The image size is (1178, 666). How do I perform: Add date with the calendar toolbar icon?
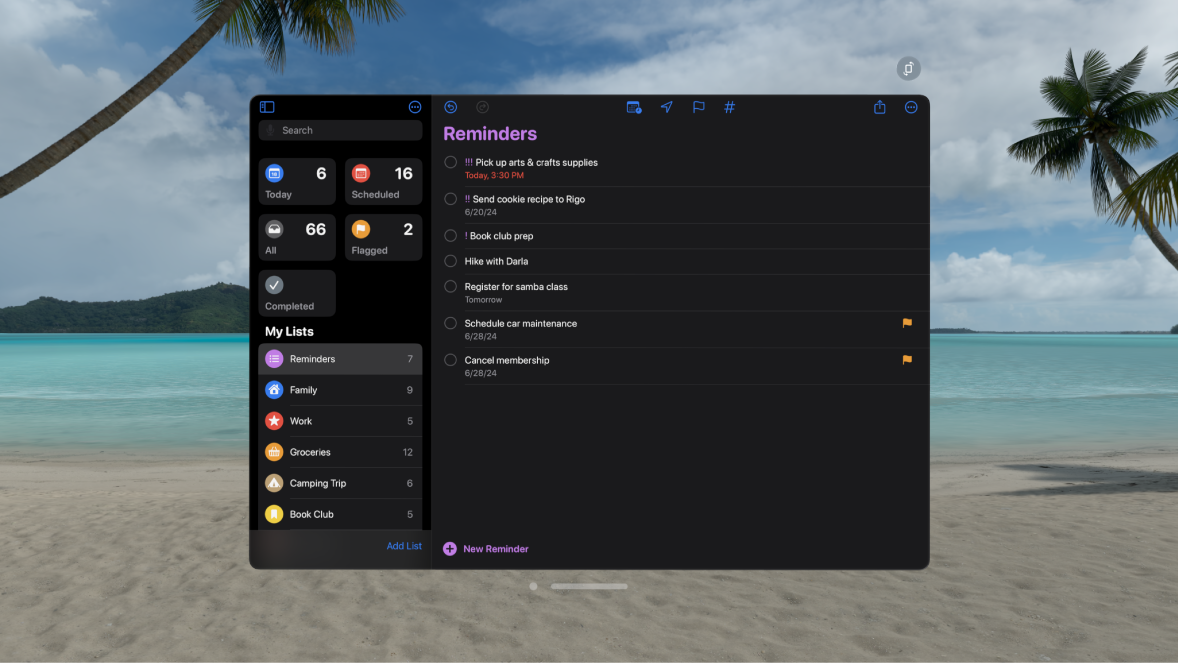click(x=634, y=107)
